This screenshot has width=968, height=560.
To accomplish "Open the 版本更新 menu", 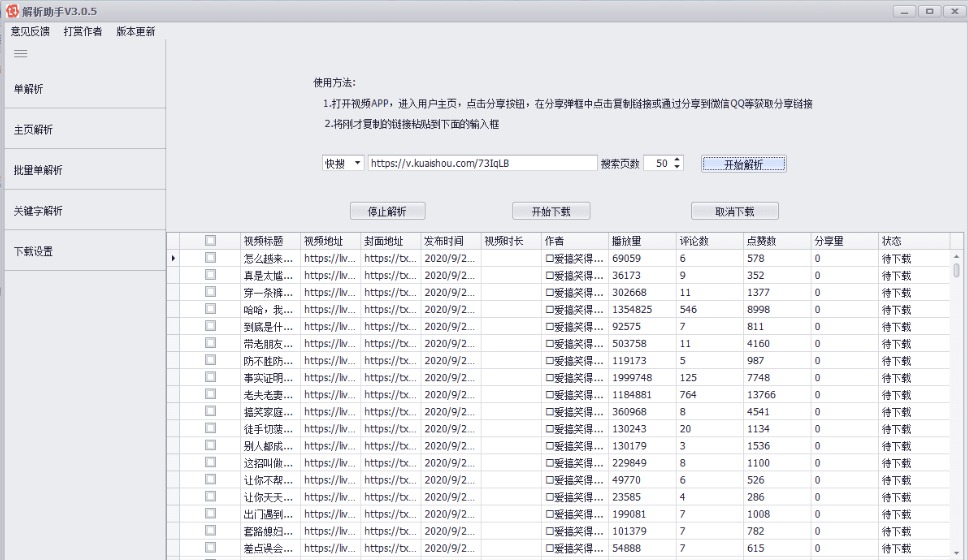I will pyautogui.click(x=136, y=31).
